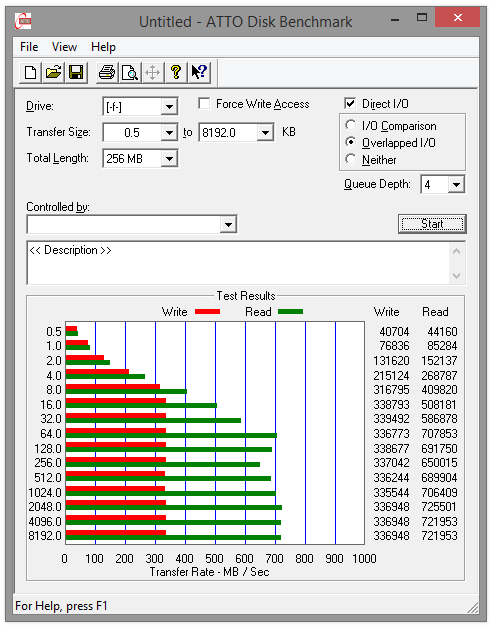Screen dimensions: 495x629
Task: Activate context help arrow-question icon
Action: click(199, 73)
